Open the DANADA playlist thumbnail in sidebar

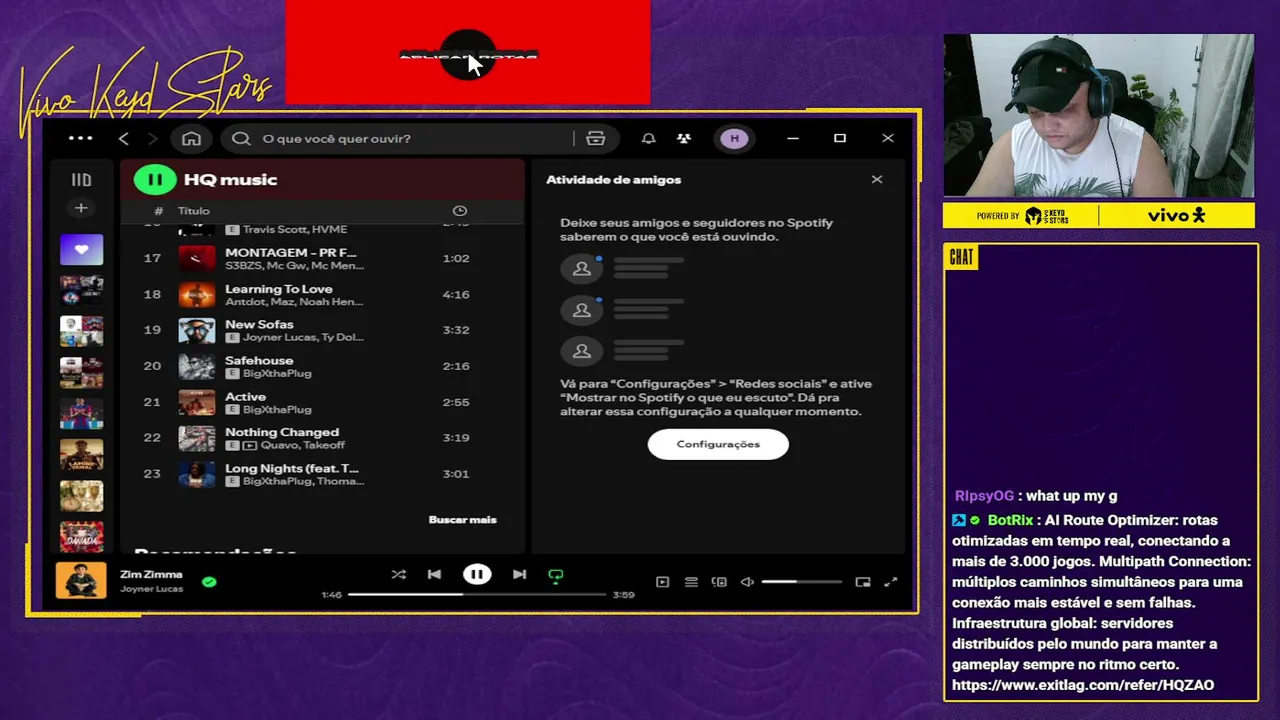click(81, 538)
